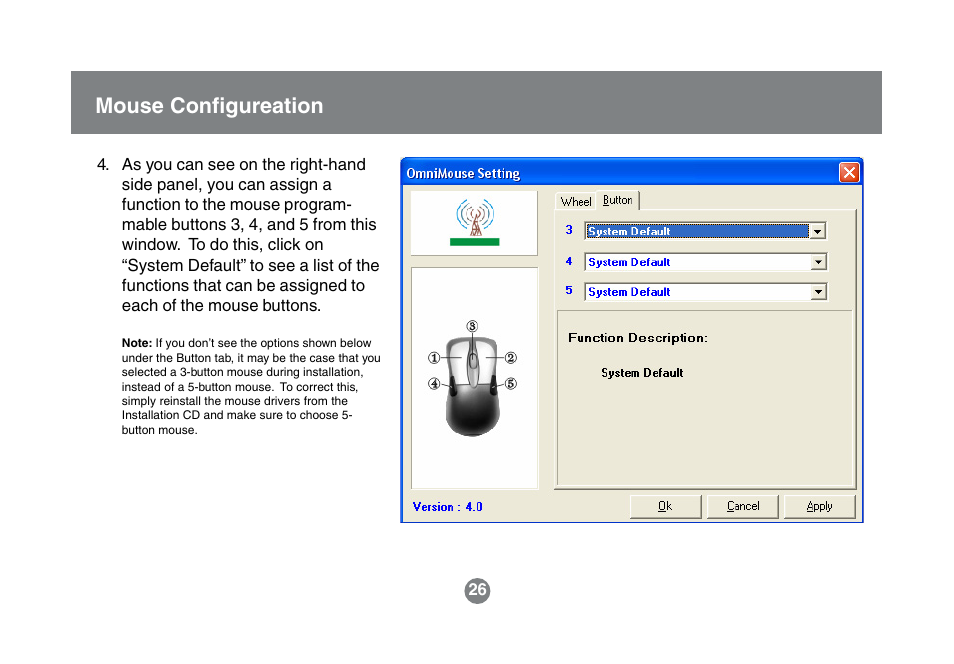Image resolution: width=954 pixels, height=664 pixels.
Task: Close the OmniMouse Setting dialog
Action: coord(849,173)
